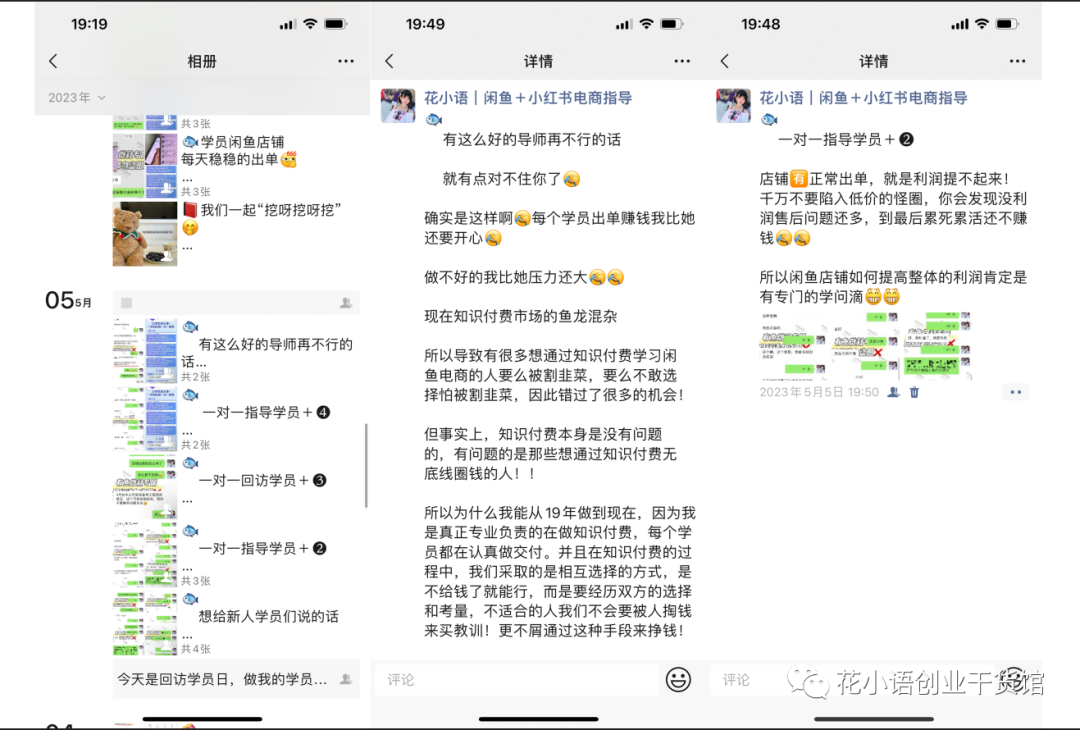Open the two-dot comment button on the post
The width and height of the screenshot is (1080, 730).
pos(1015,392)
